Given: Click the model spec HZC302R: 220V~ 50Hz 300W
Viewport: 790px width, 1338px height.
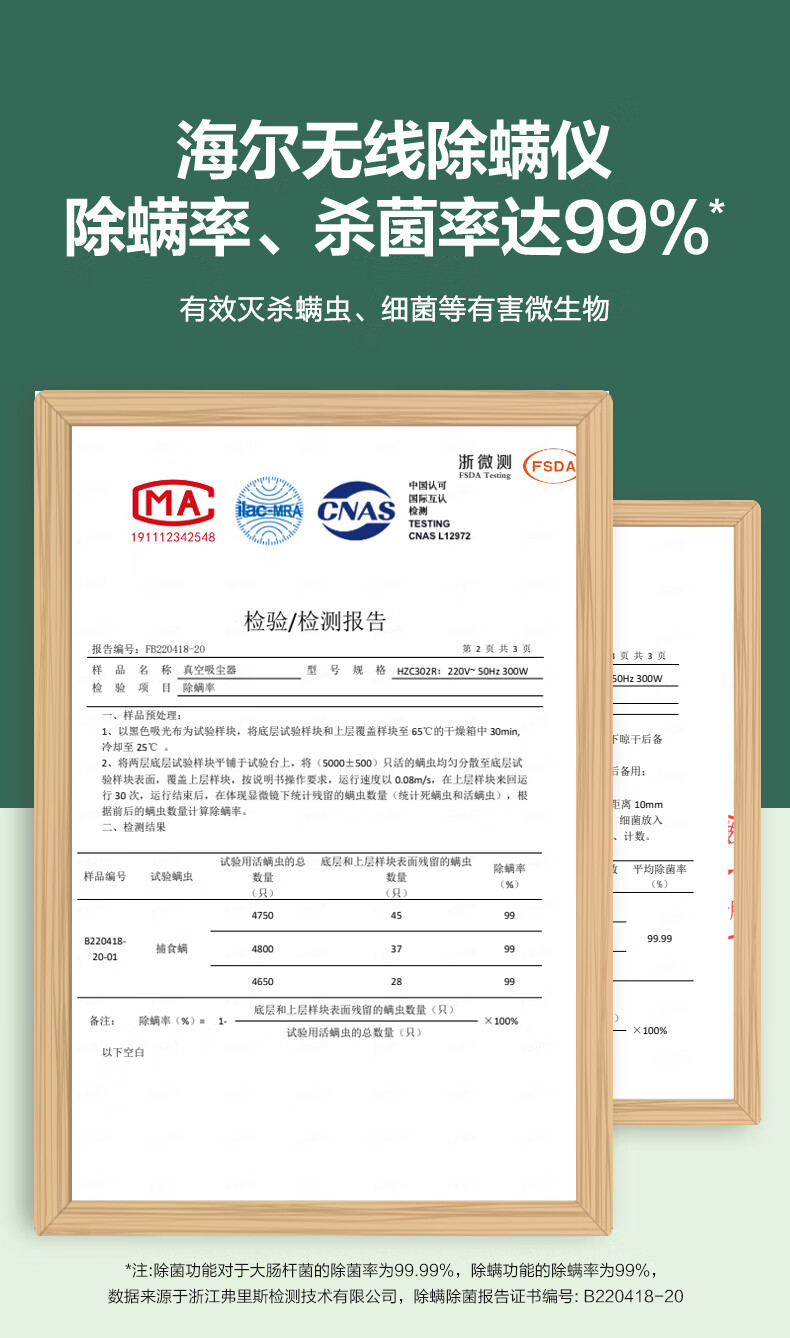Looking at the screenshot, I should coord(462,671).
